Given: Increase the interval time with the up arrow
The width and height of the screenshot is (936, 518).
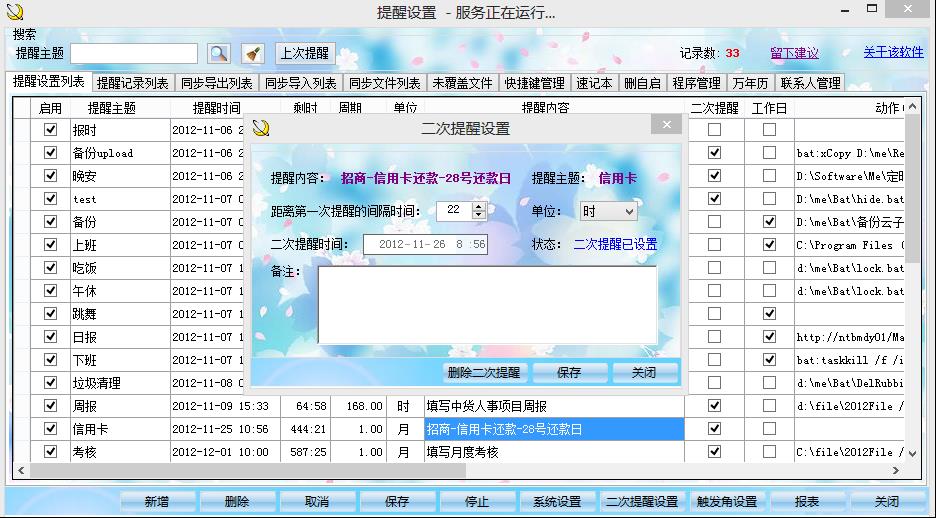Looking at the screenshot, I should (x=478, y=206).
